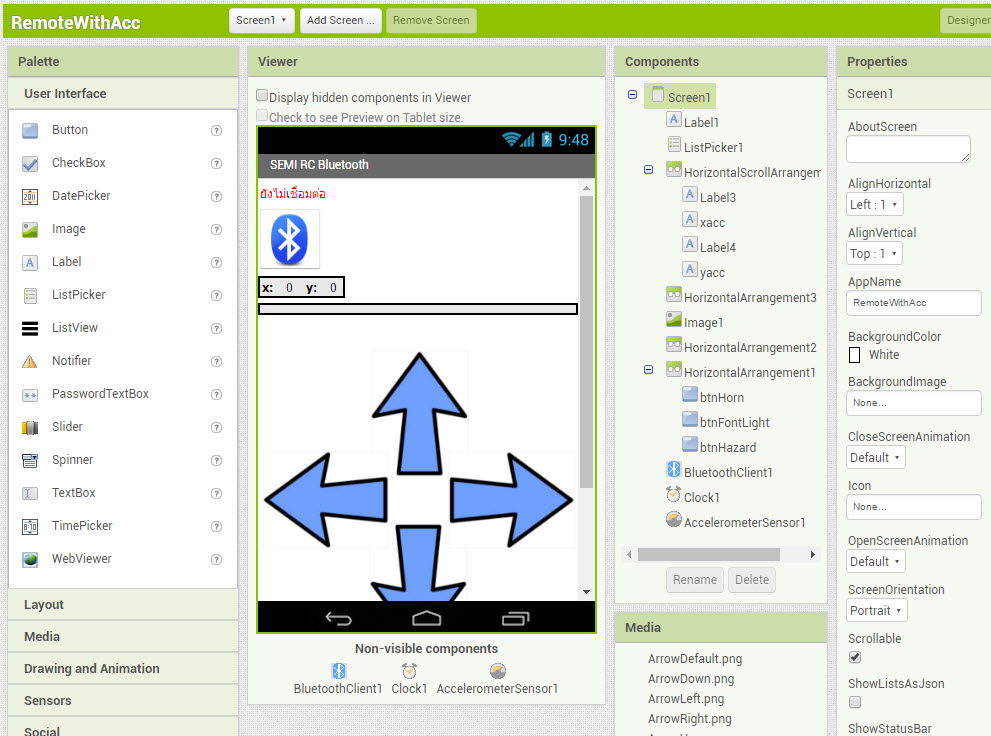Click the Clock1 icon in Components tree
This screenshot has width=991, height=736.
(674, 496)
